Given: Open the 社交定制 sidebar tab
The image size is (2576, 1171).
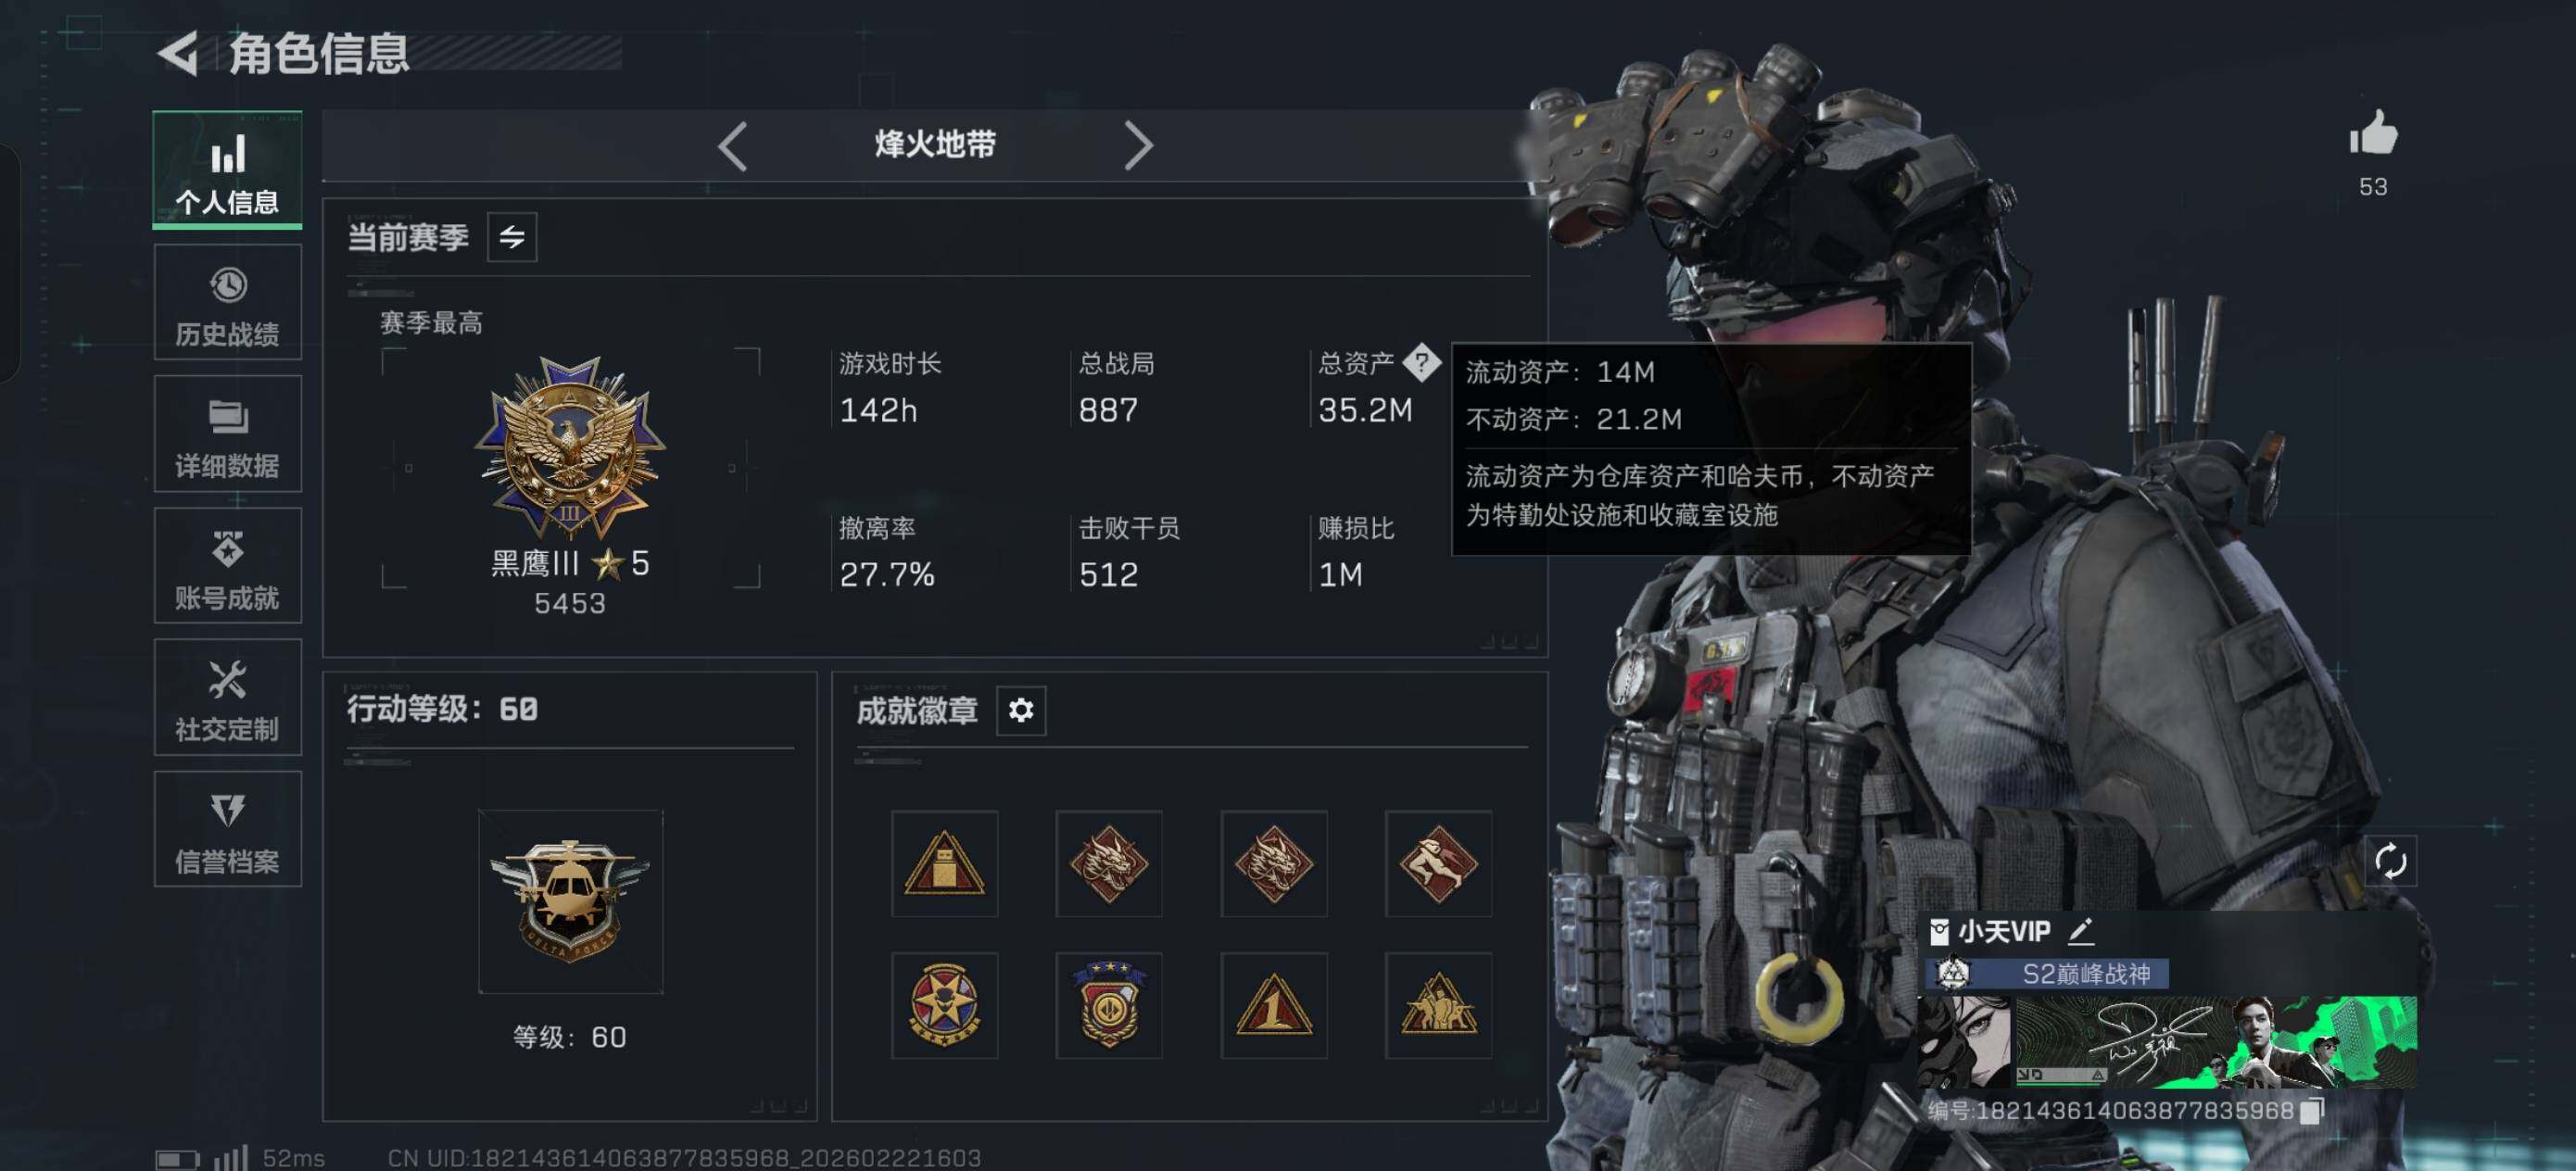Looking at the screenshot, I should [228, 698].
